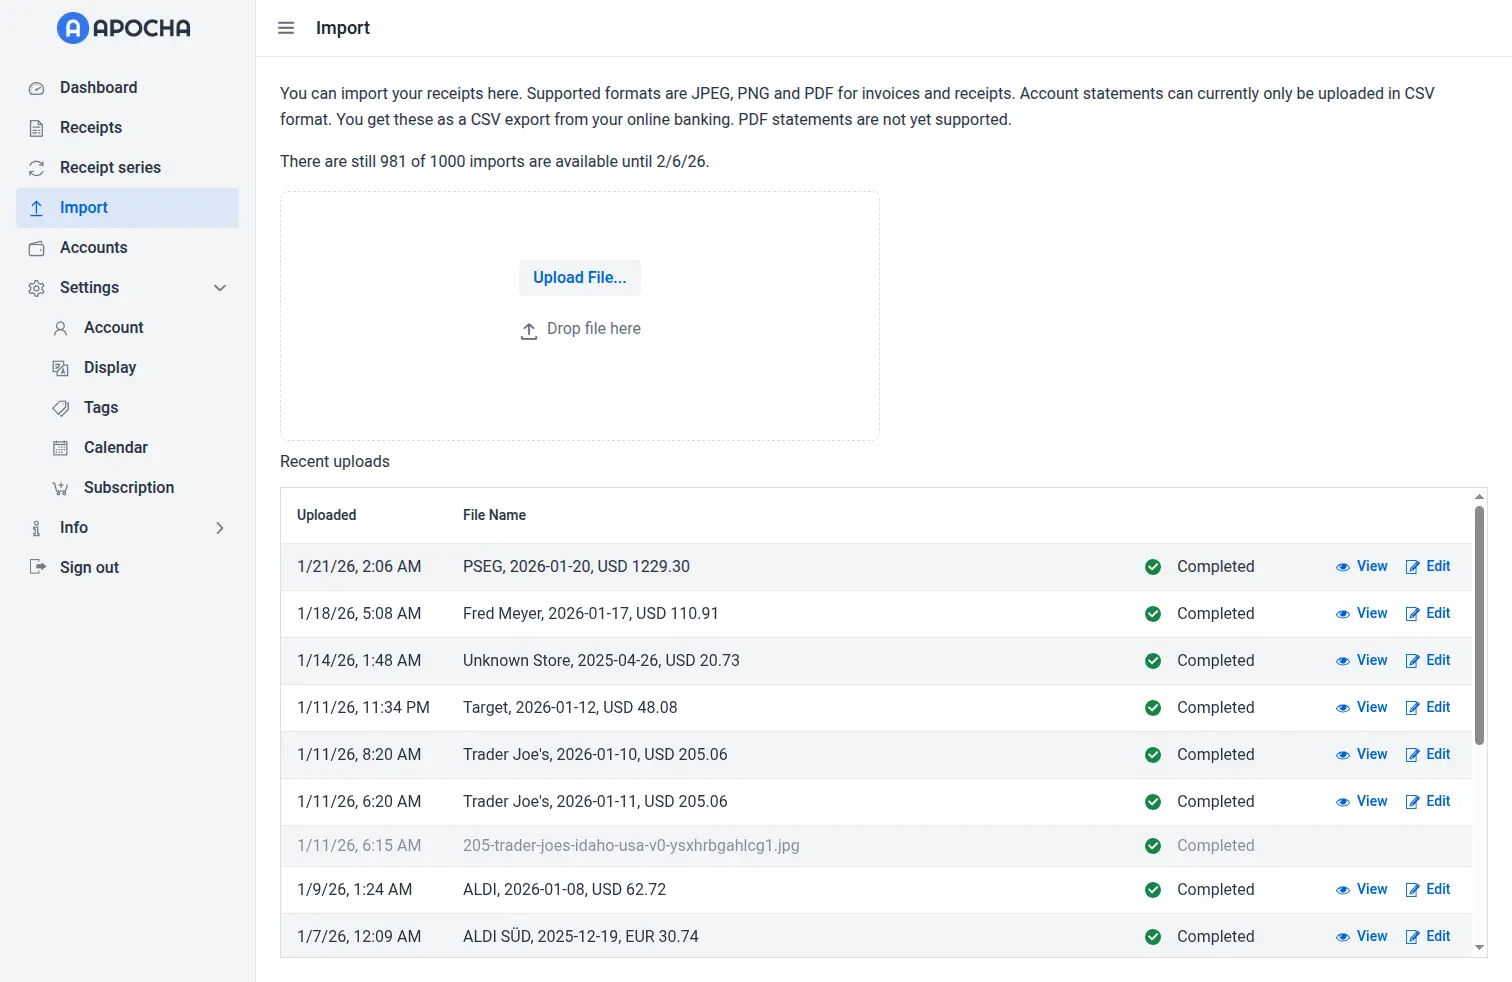Edit the Target 2026-01-12 receipt
This screenshot has width=1512, height=982.
click(x=1428, y=707)
